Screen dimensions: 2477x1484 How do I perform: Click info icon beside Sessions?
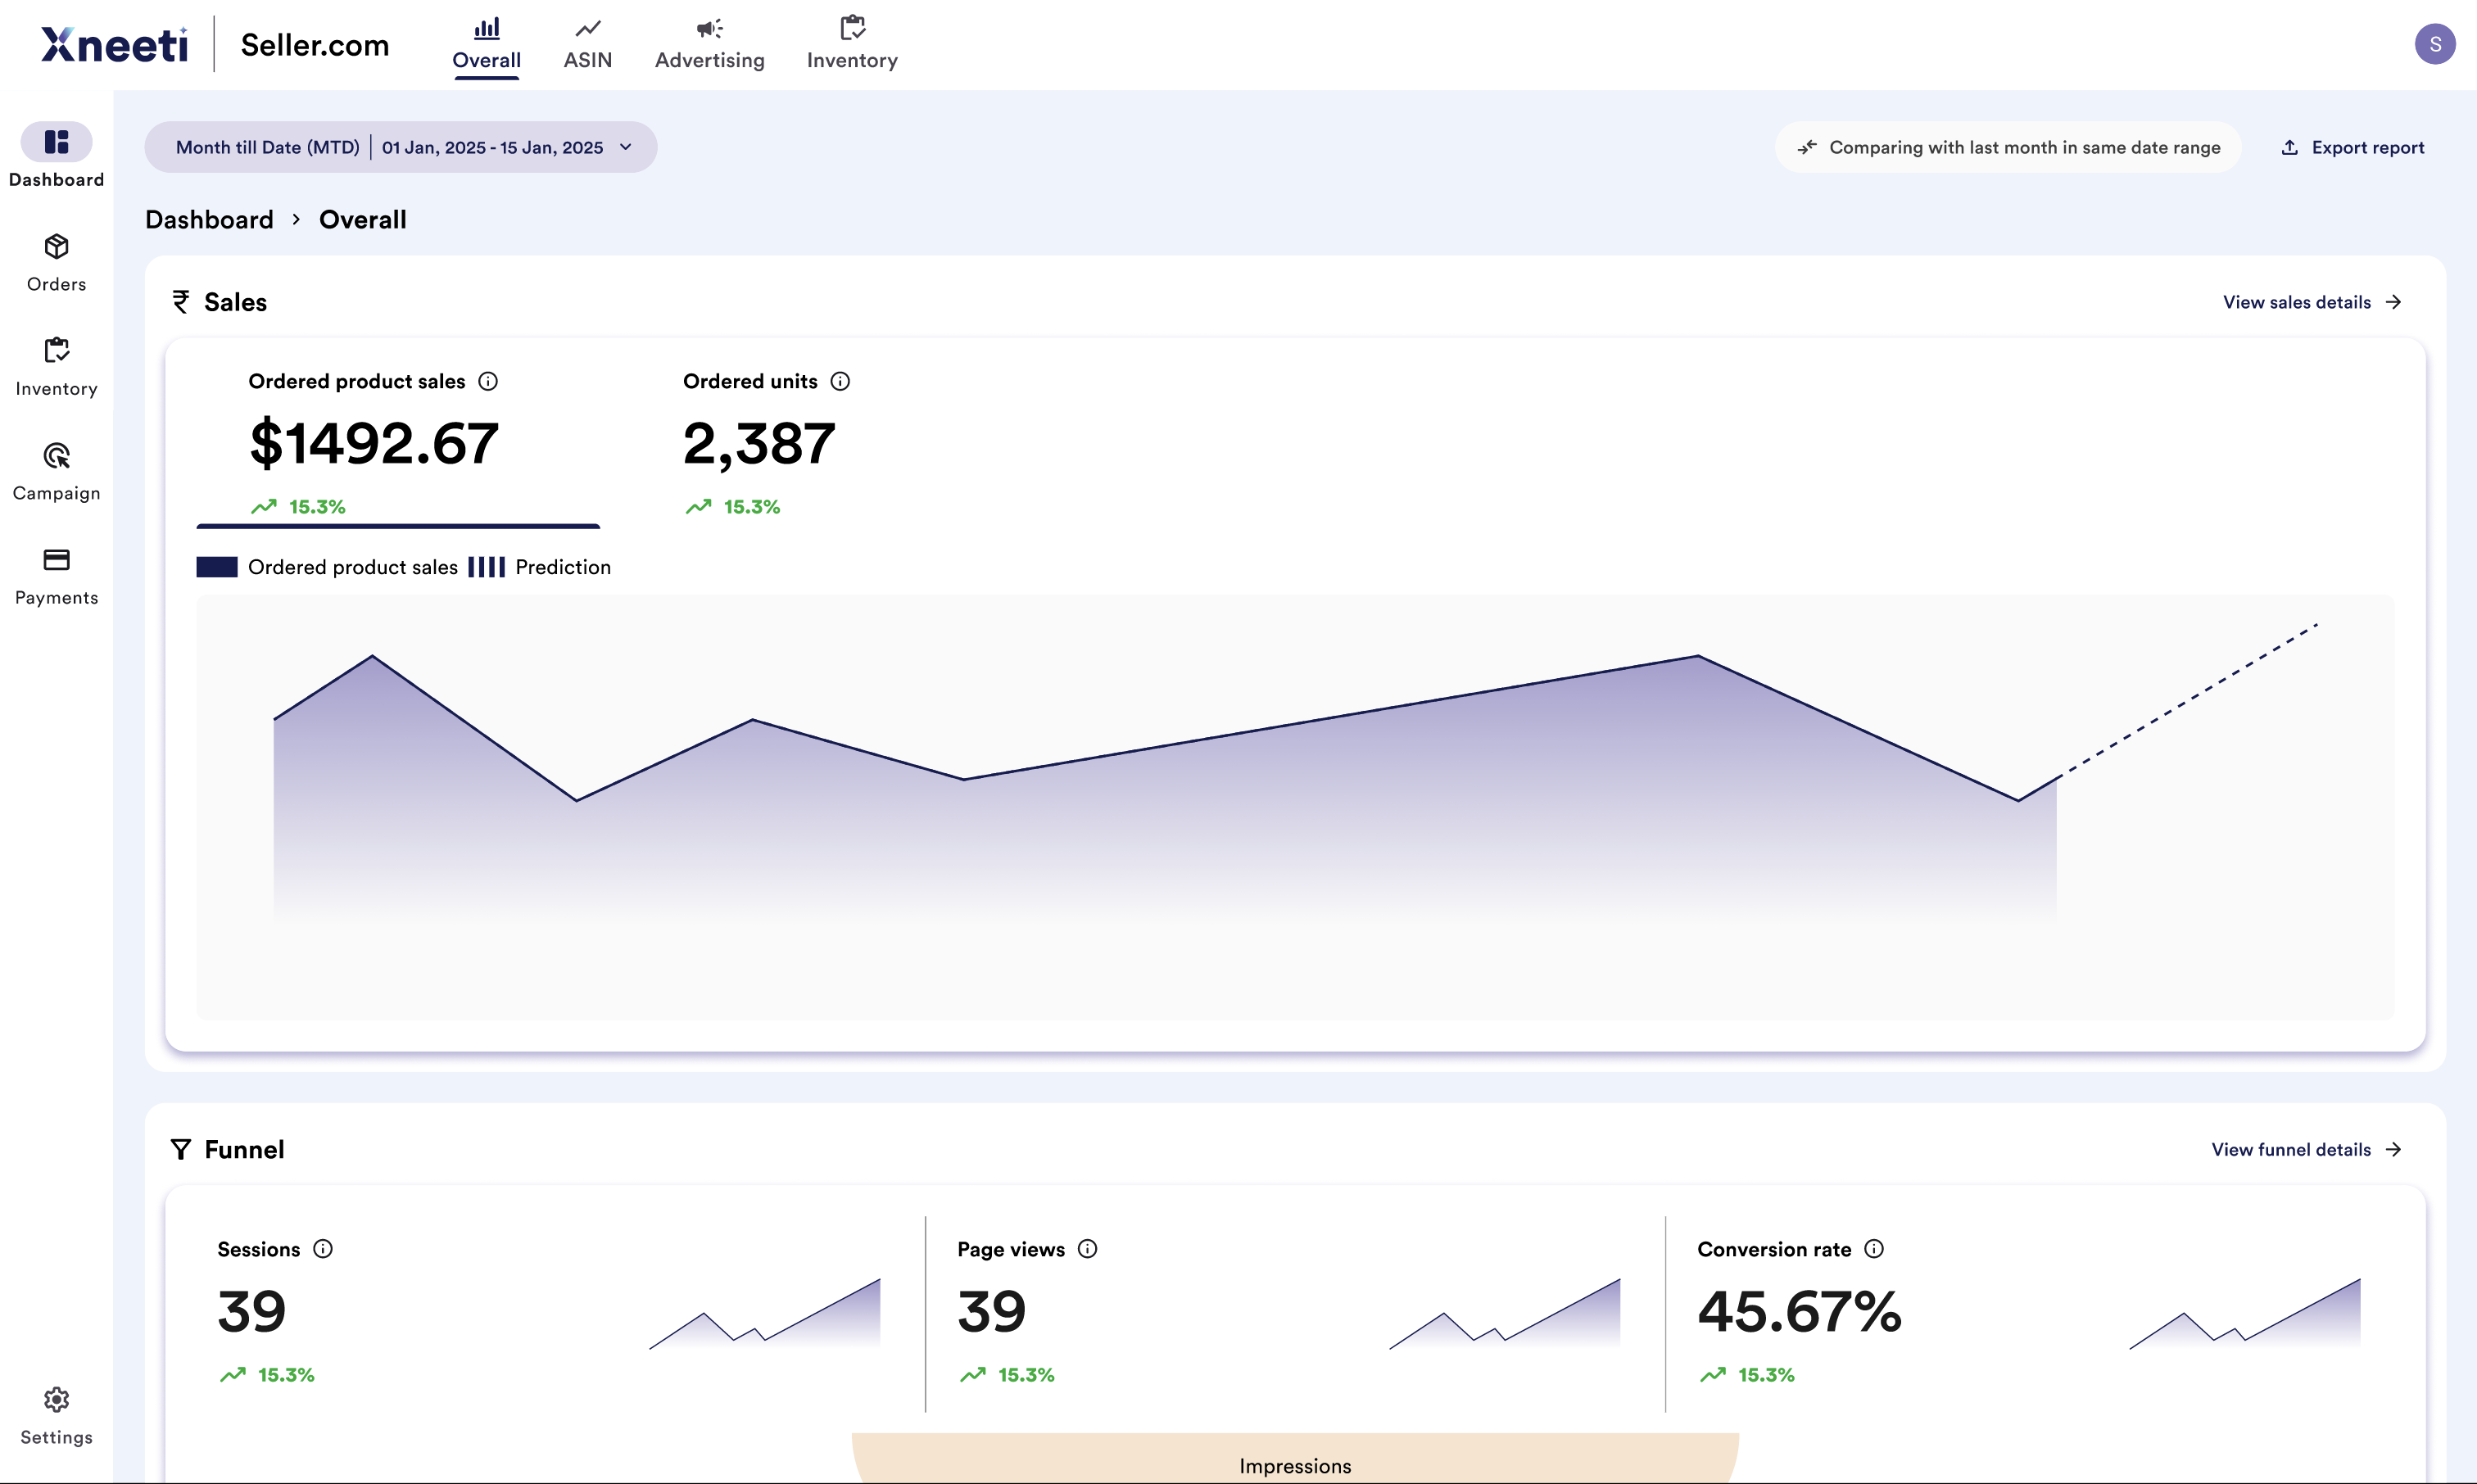pyautogui.click(x=323, y=1249)
